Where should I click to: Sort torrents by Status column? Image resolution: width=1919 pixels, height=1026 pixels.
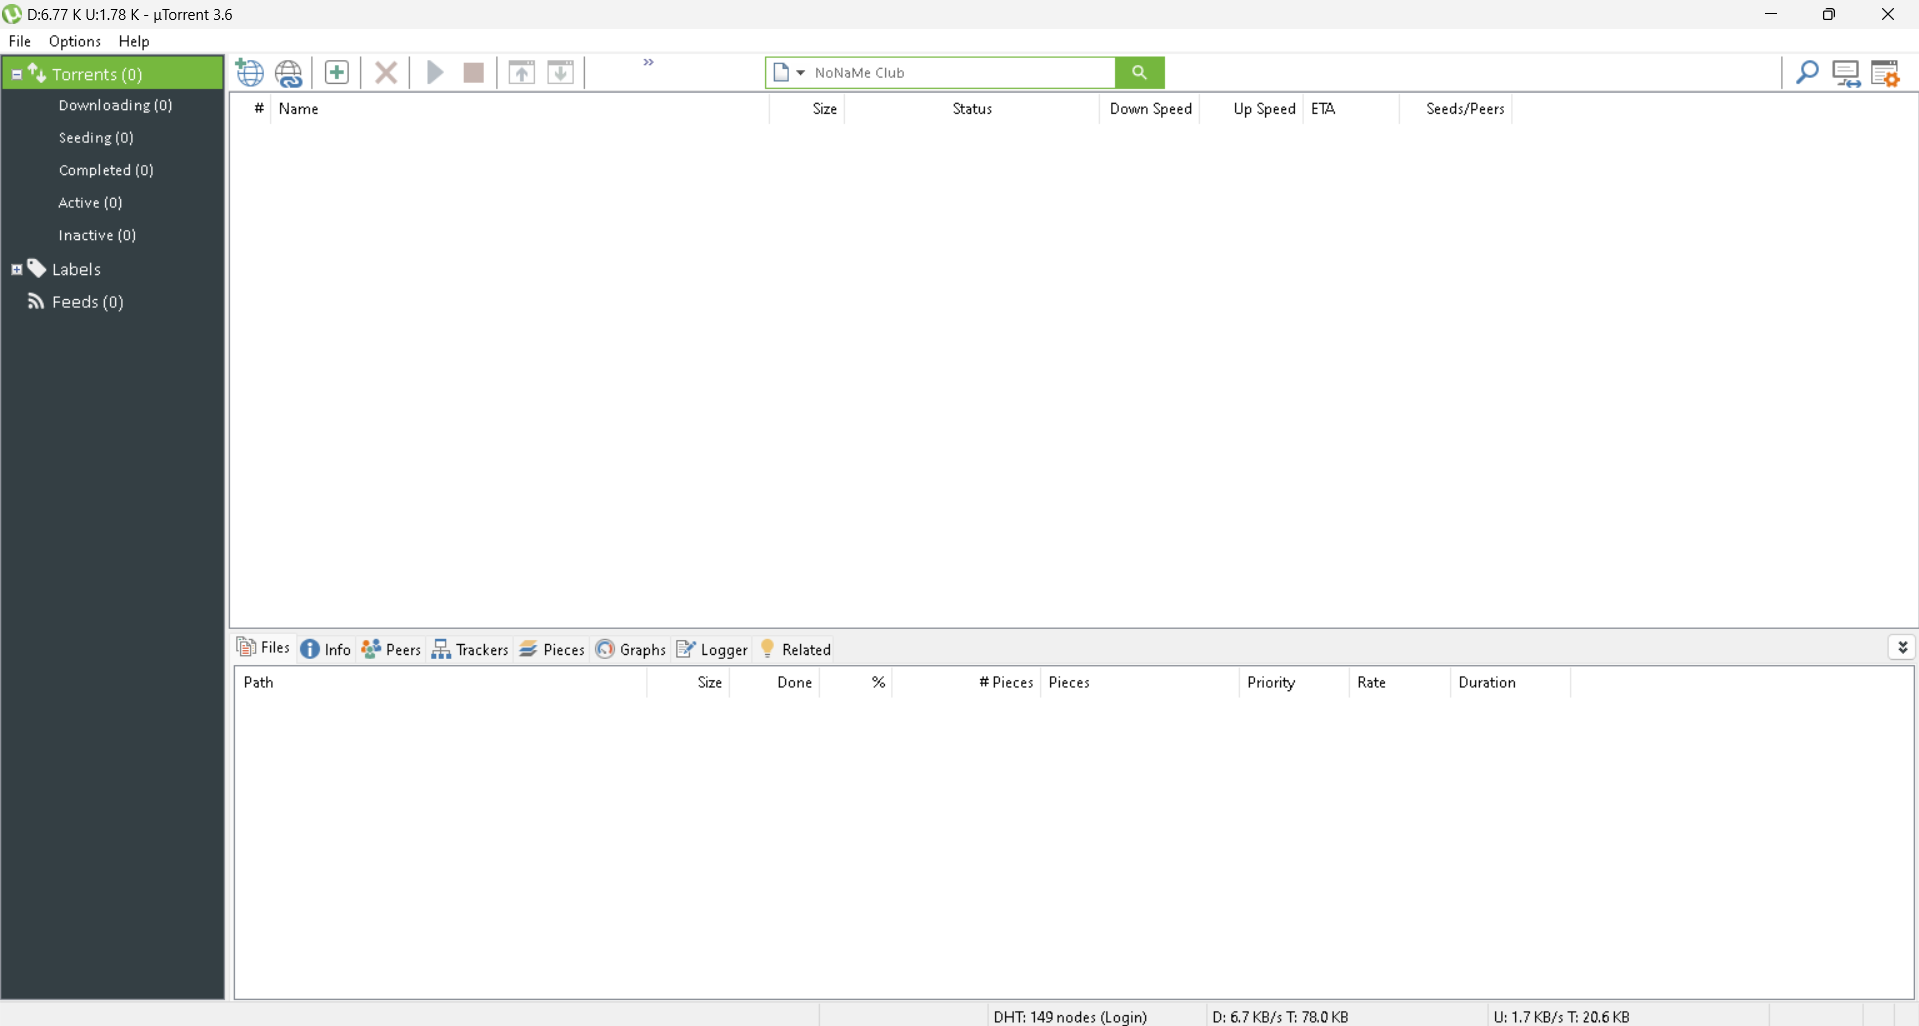click(x=972, y=109)
